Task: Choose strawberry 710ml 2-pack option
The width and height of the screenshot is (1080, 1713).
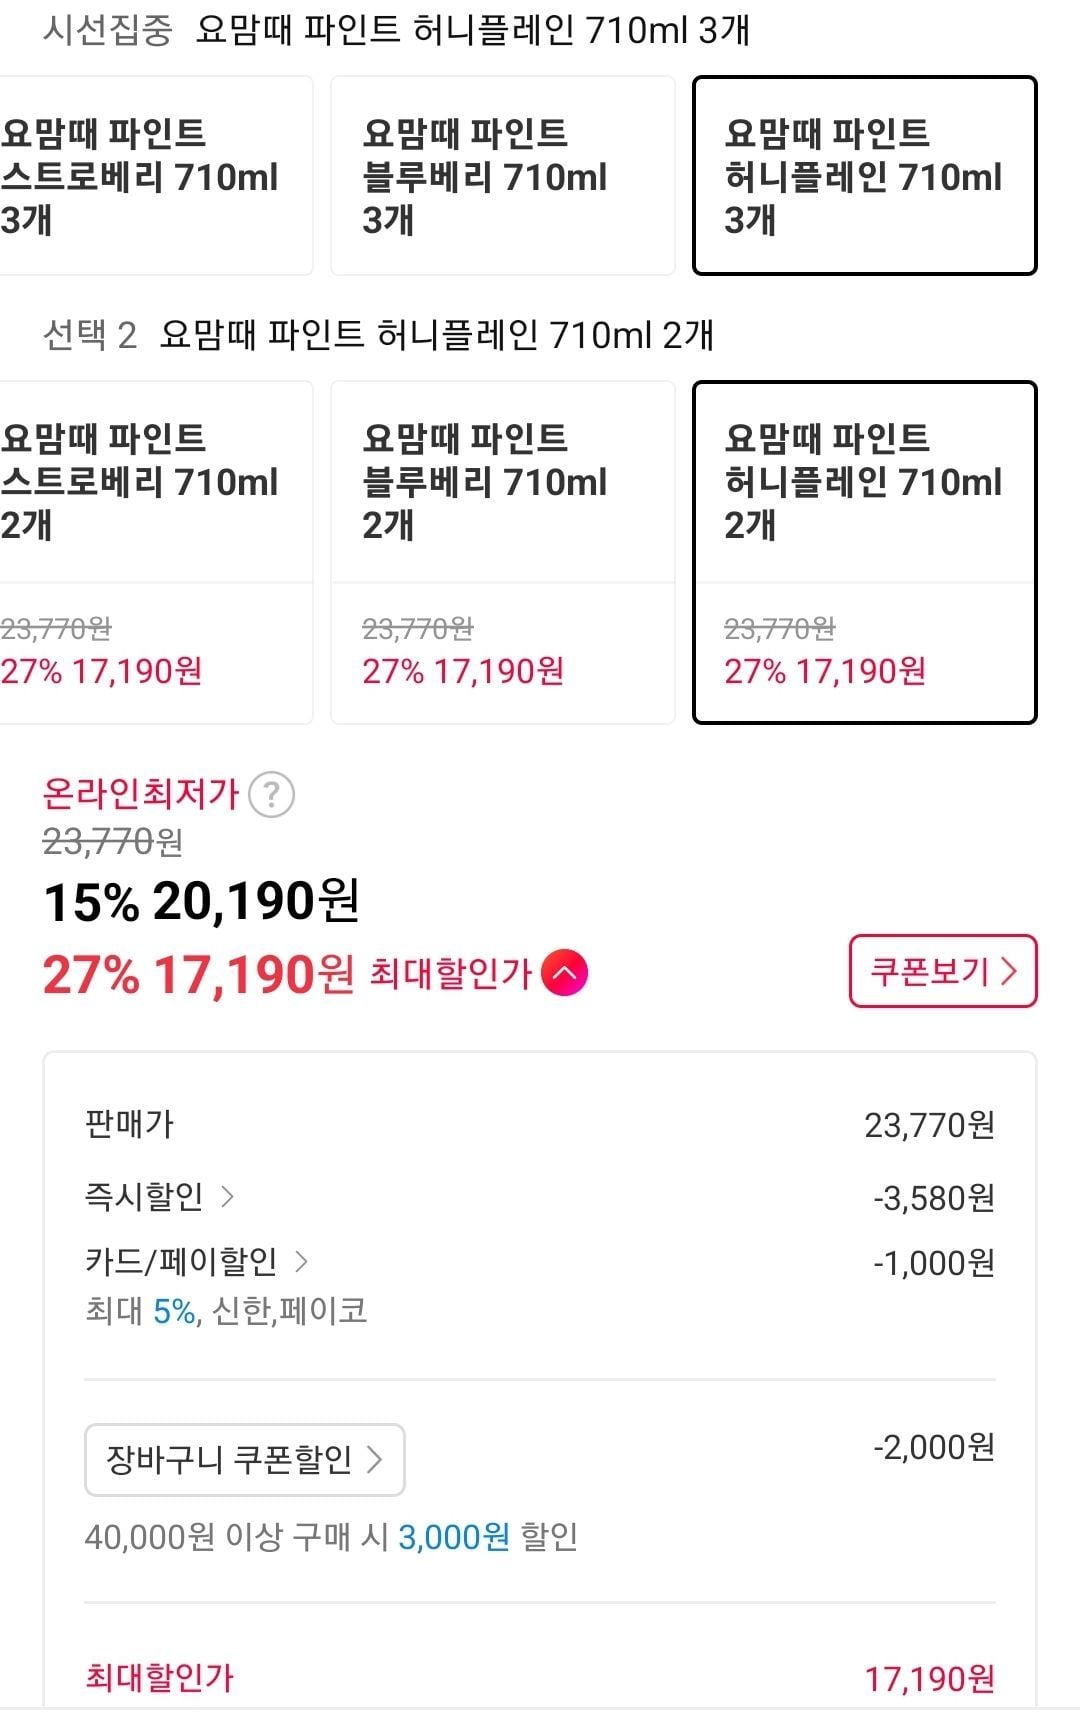Action: (150, 552)
